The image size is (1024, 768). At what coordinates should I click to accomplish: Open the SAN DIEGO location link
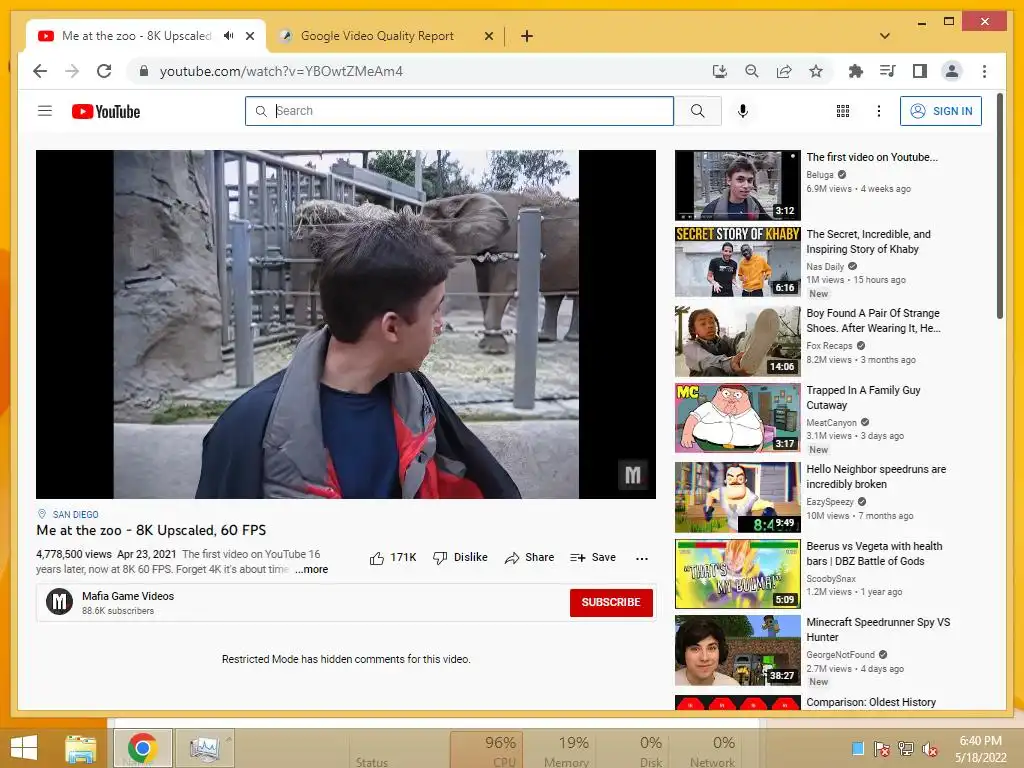click(75, 515)
